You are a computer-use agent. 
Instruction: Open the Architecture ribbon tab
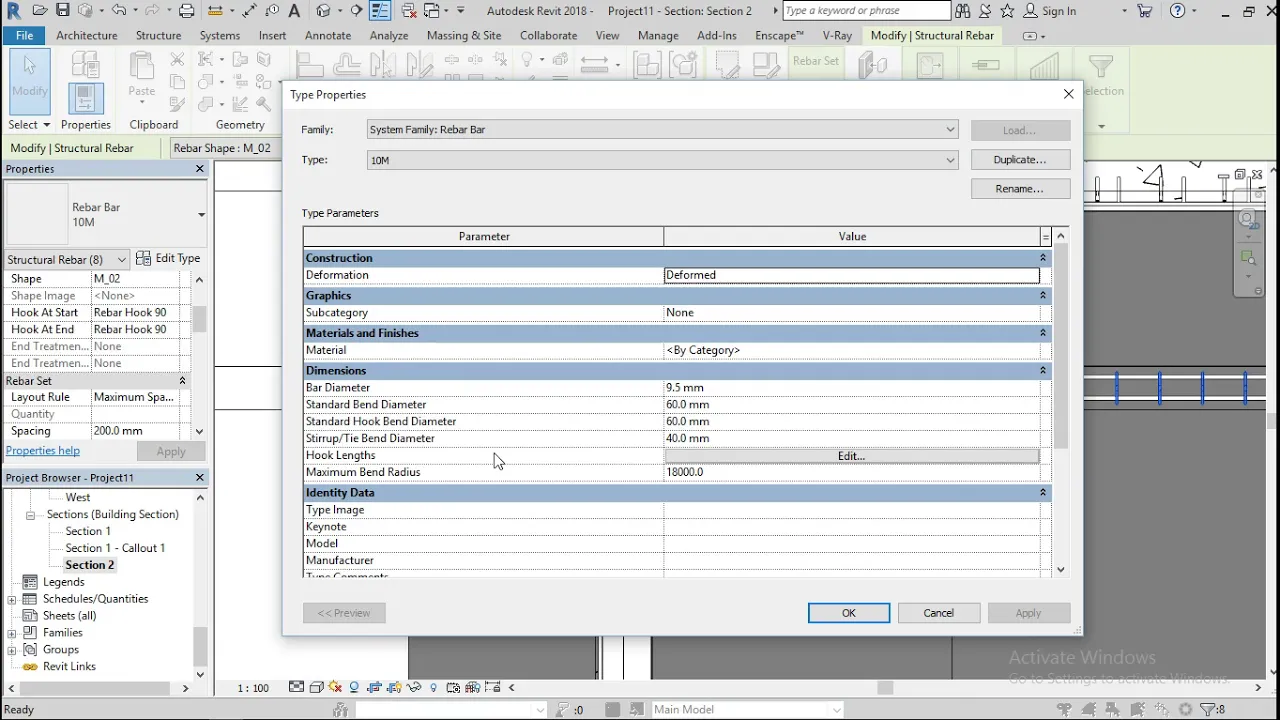click(87, 35)
